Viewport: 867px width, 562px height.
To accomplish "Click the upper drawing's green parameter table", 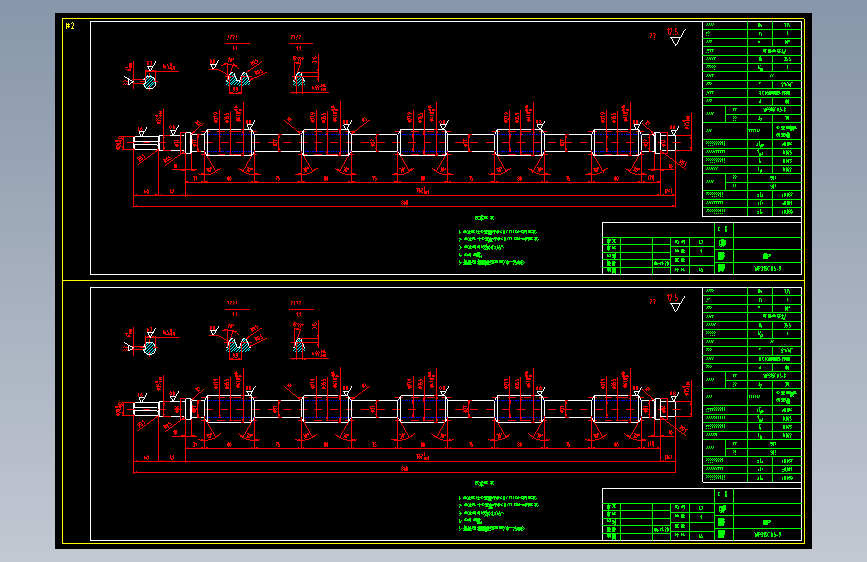I will pyautogui.click(x=752, y=119).
